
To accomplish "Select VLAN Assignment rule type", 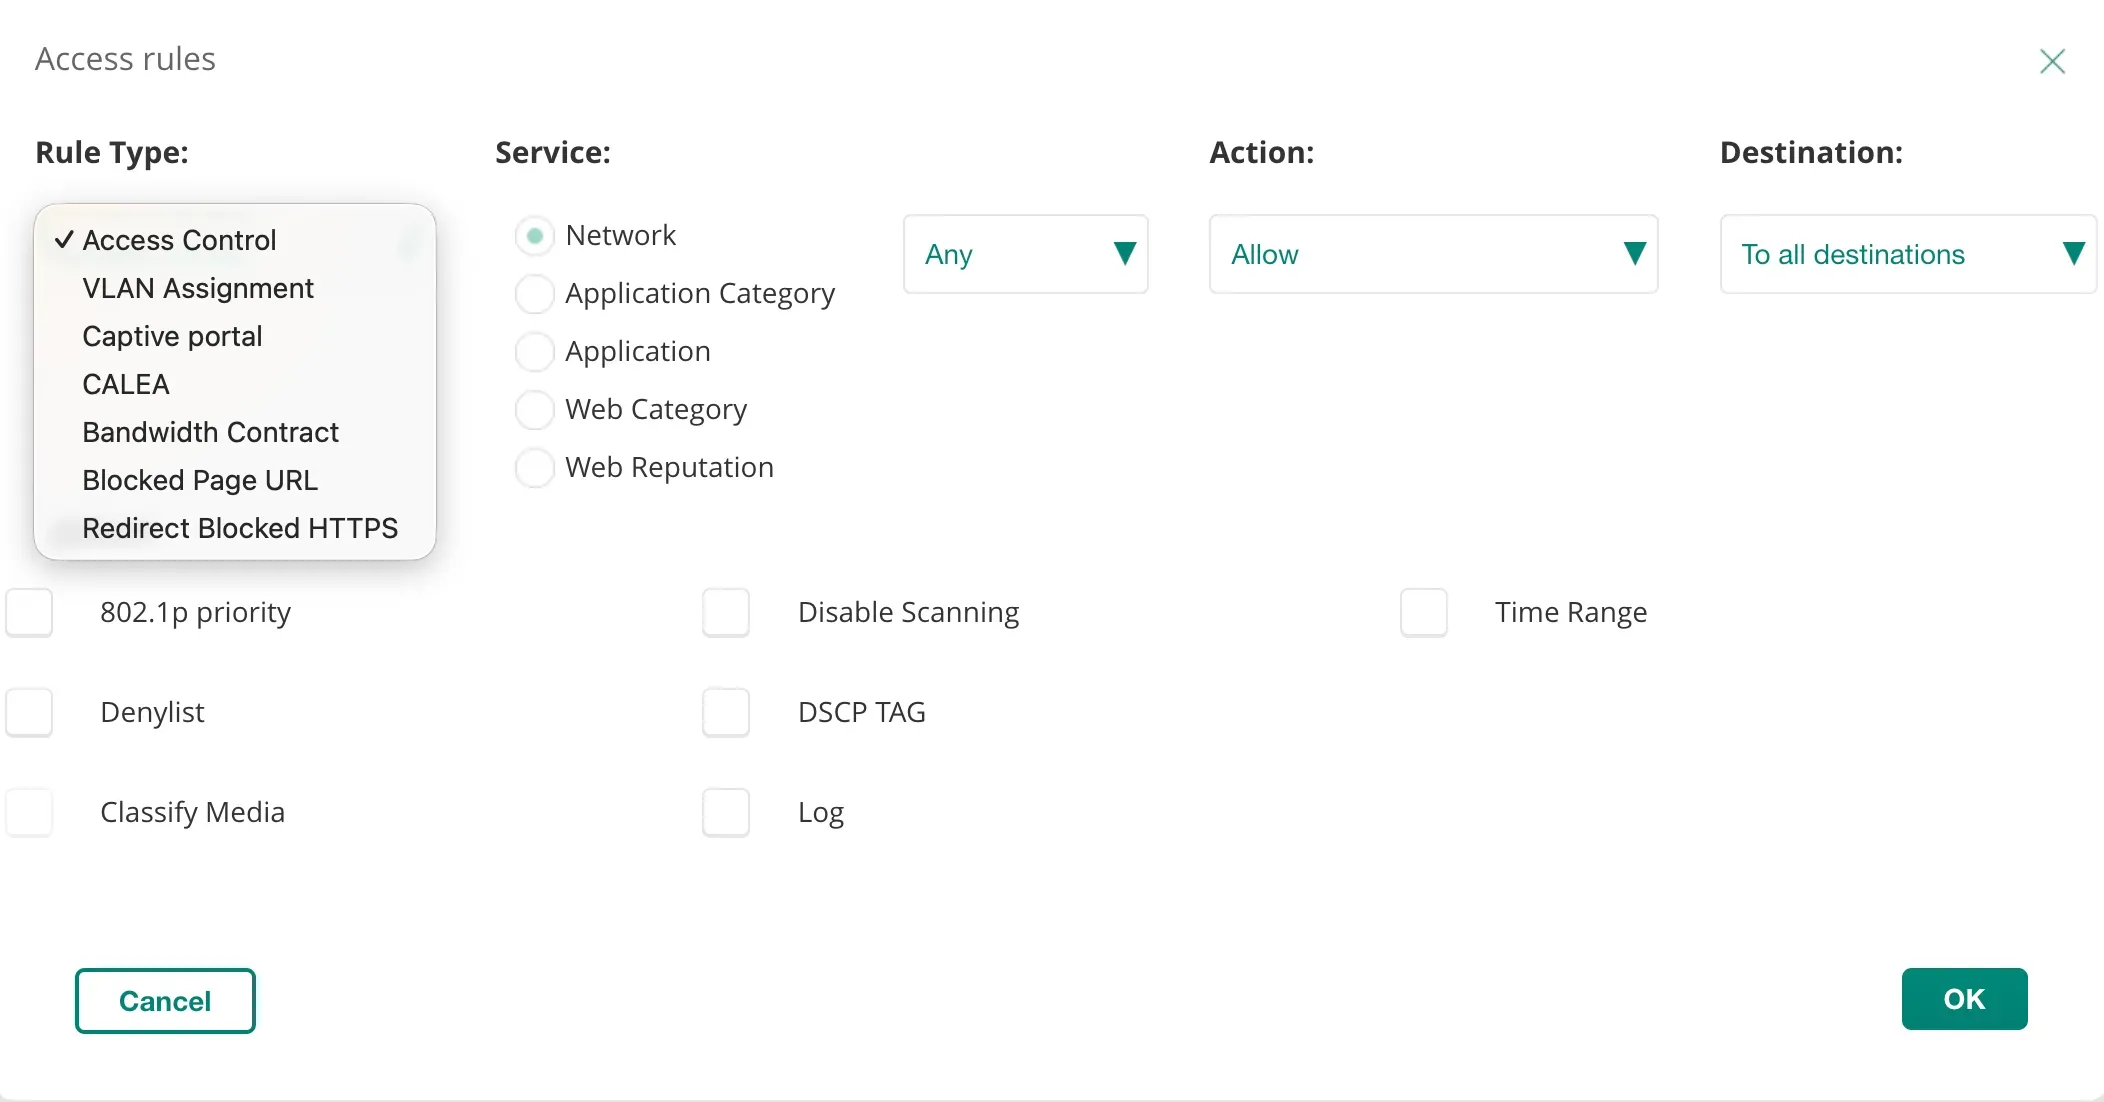I will 198,288.
